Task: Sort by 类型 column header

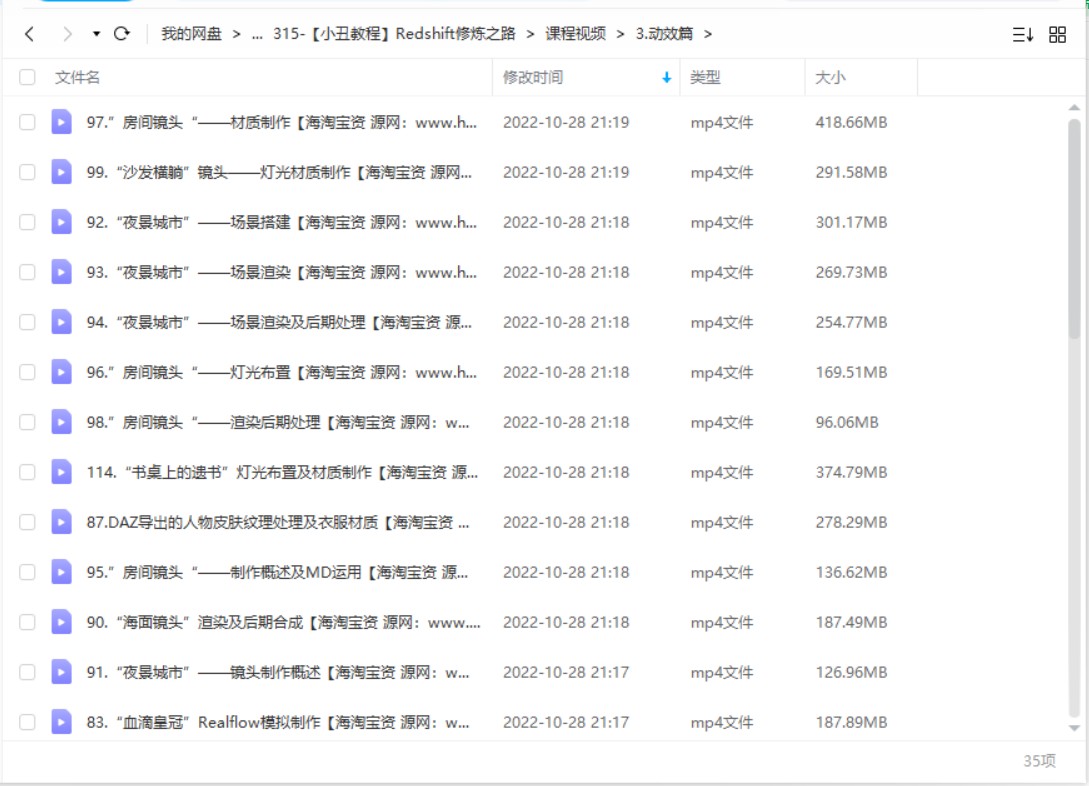Action: pos(705,77)
